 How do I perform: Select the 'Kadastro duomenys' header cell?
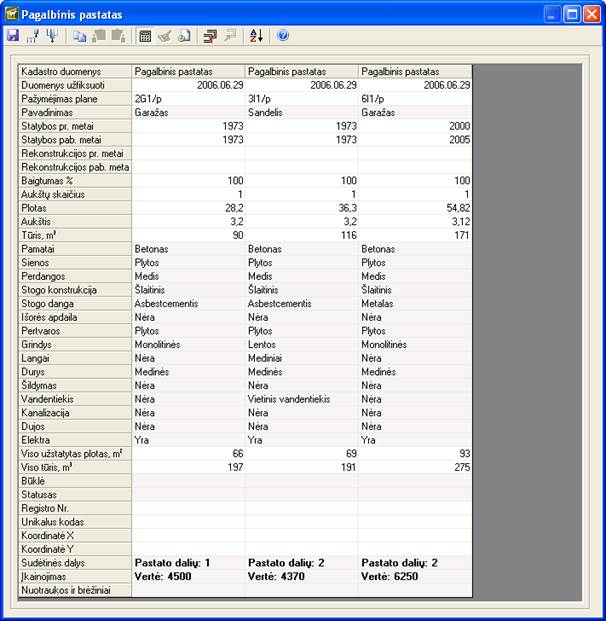[x=75, y=71]
